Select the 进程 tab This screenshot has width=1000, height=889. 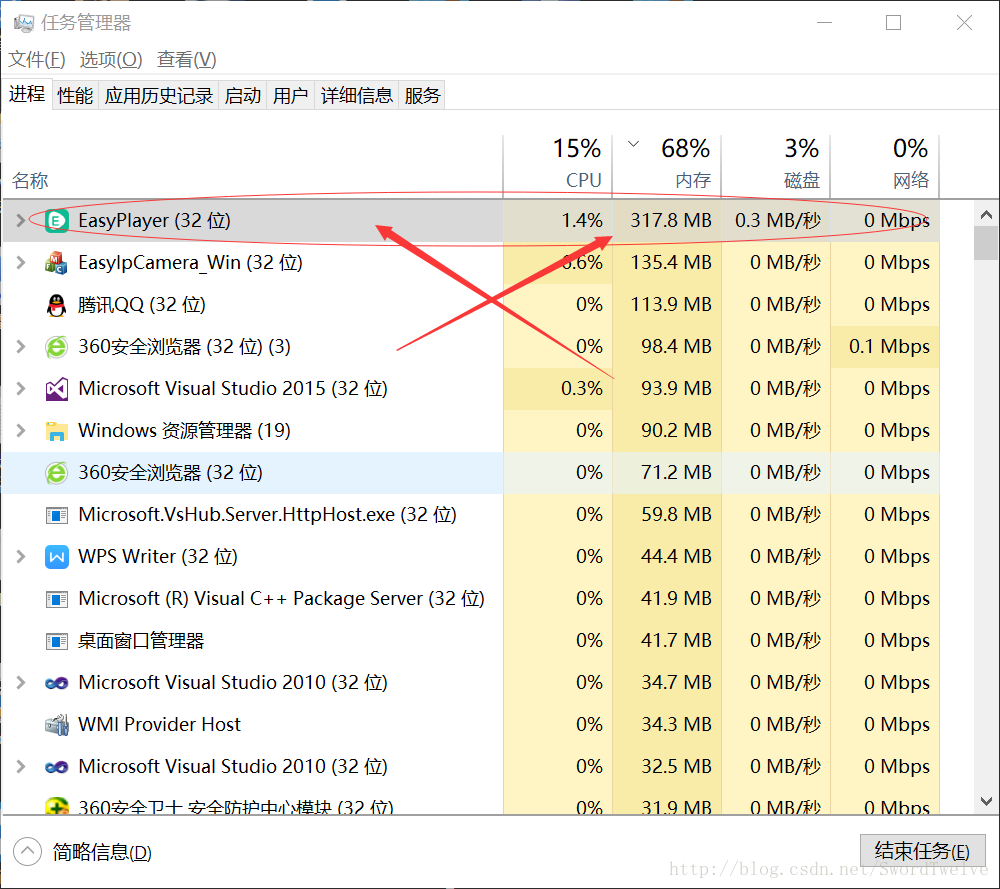point(27,94)
